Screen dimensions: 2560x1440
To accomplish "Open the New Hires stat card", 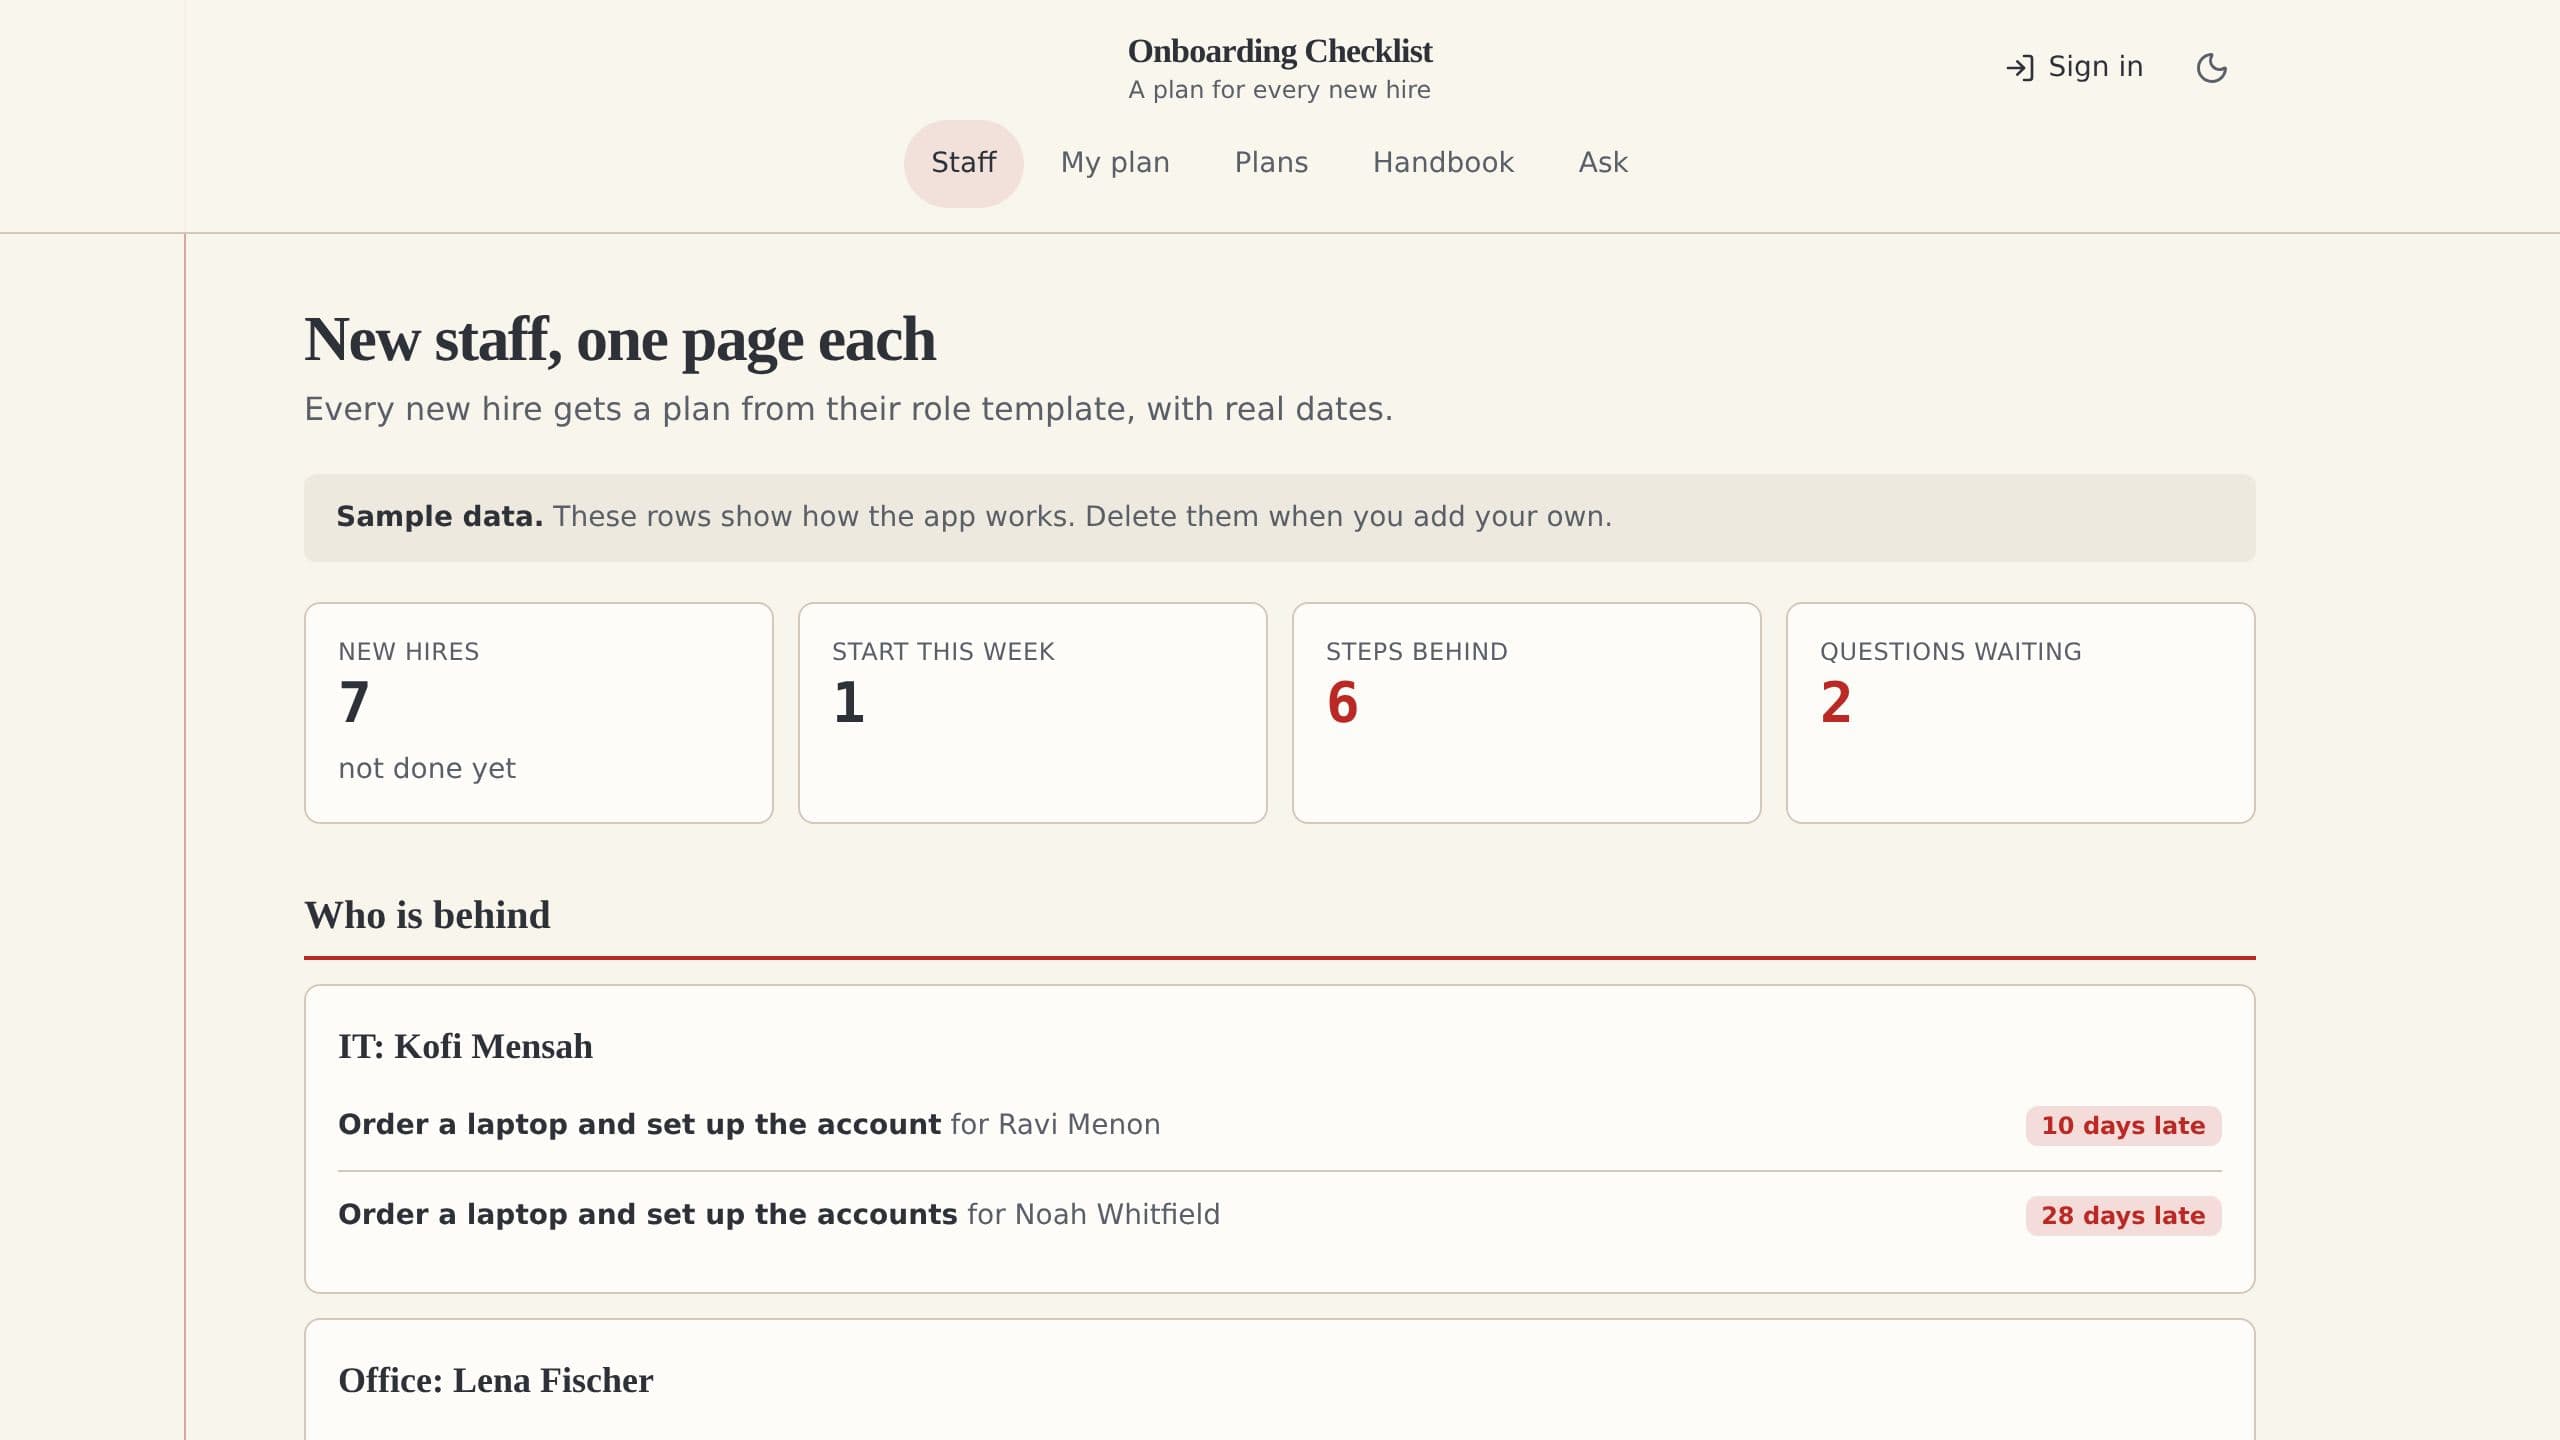I will (539, 713).
